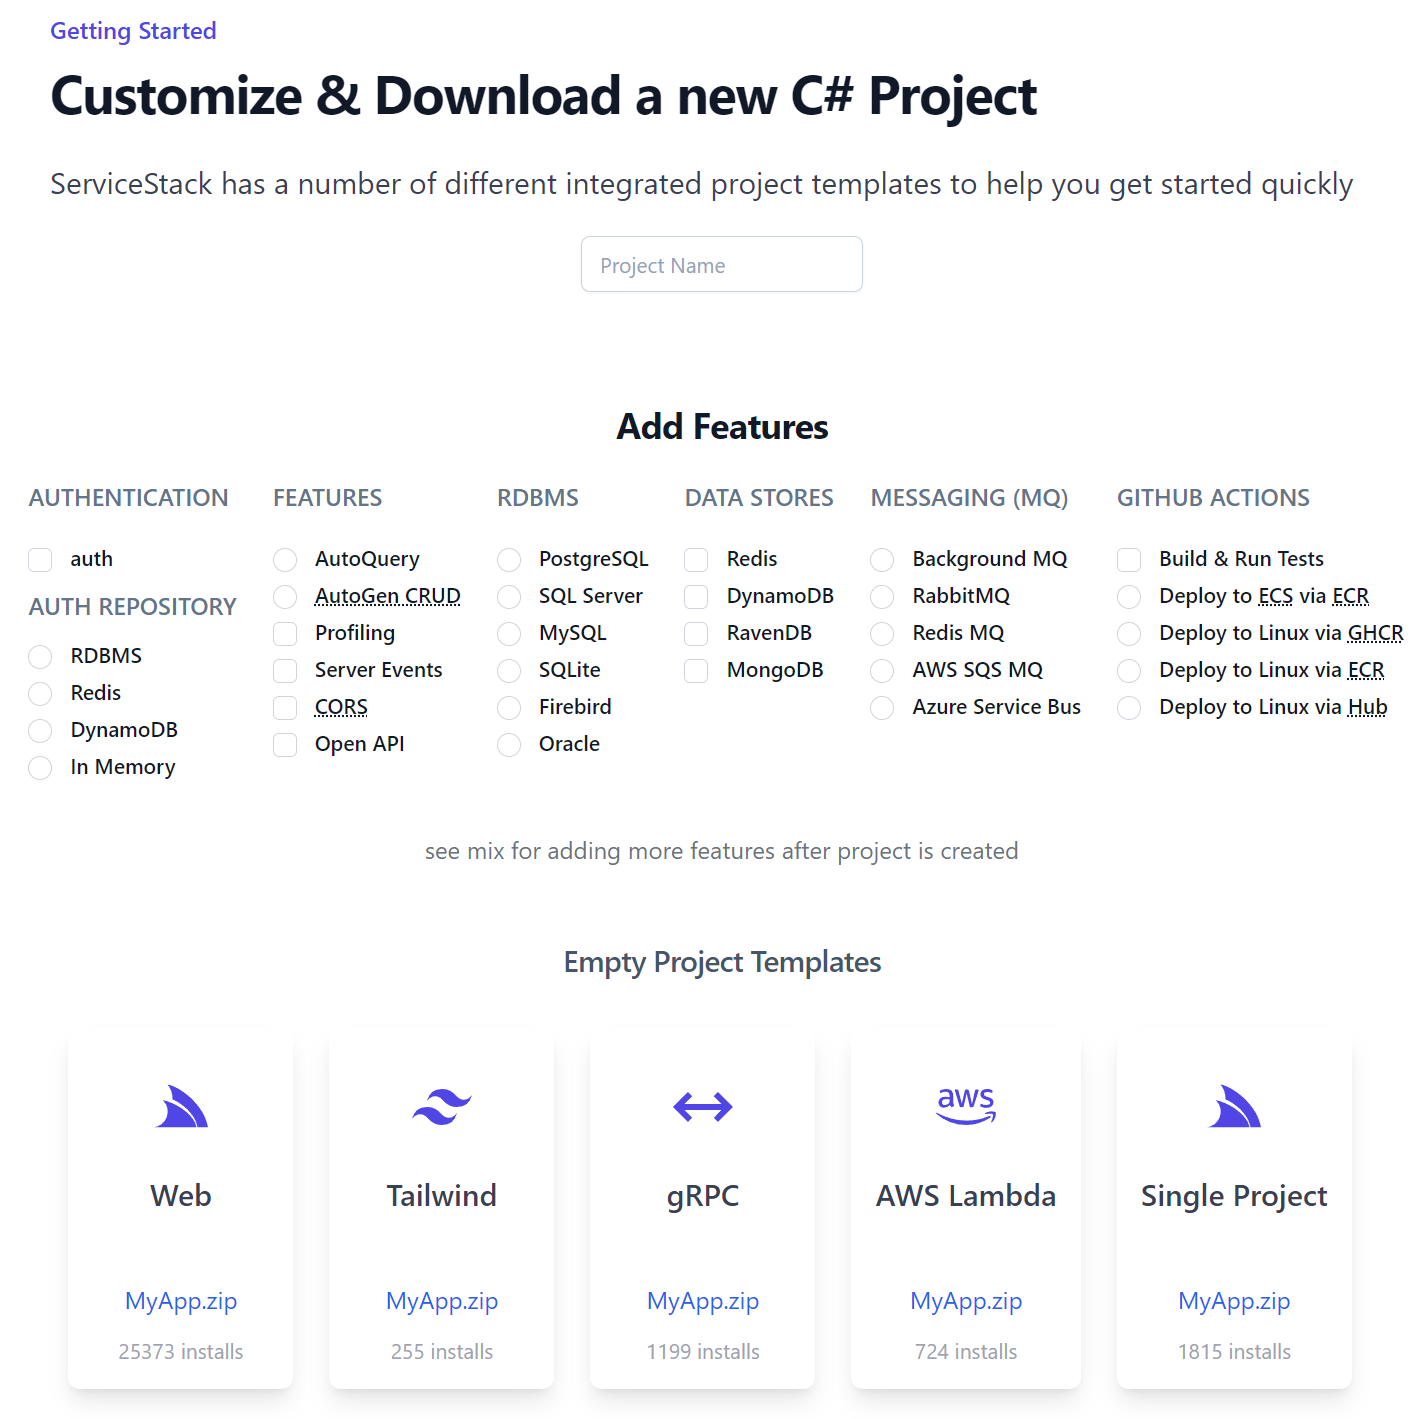Select RabbitMQ messaging option
This screenshot has height=1419, width=1417.
(x=882, y=597)
